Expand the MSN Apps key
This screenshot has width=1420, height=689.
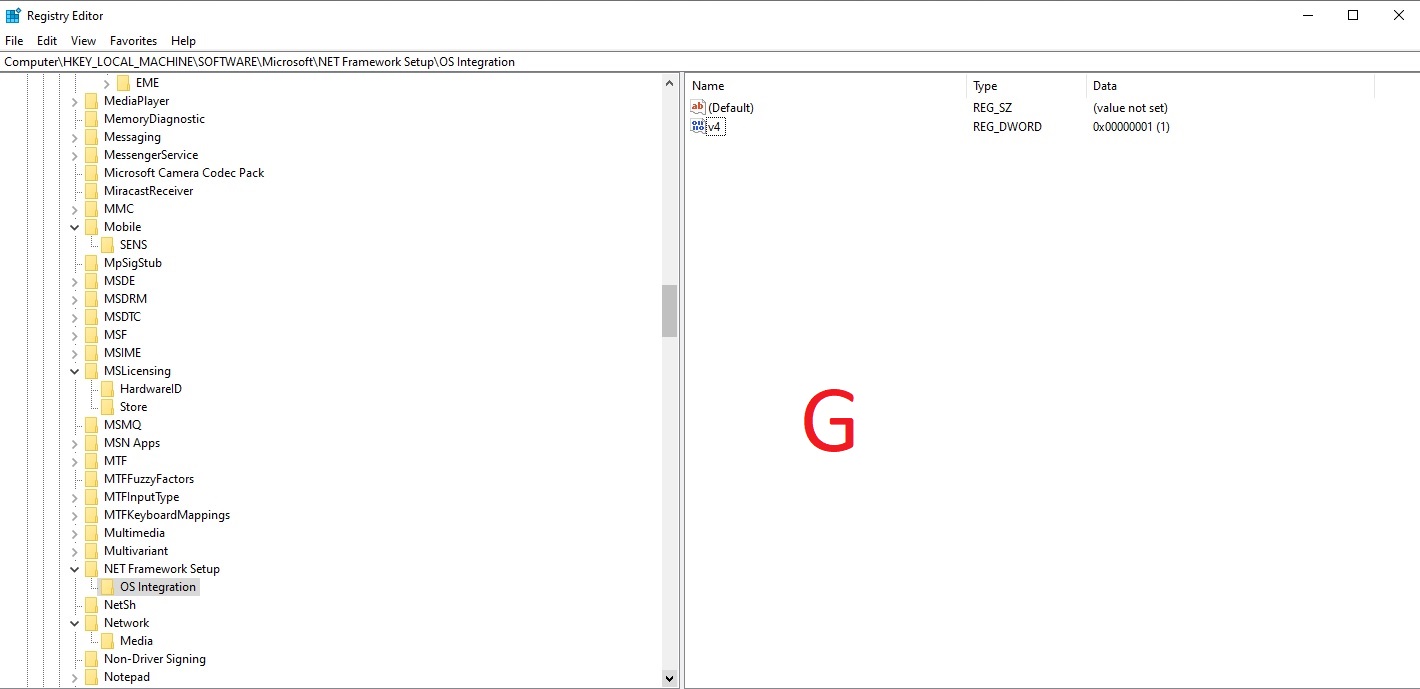pyautogui.click(x=75, y=443)
